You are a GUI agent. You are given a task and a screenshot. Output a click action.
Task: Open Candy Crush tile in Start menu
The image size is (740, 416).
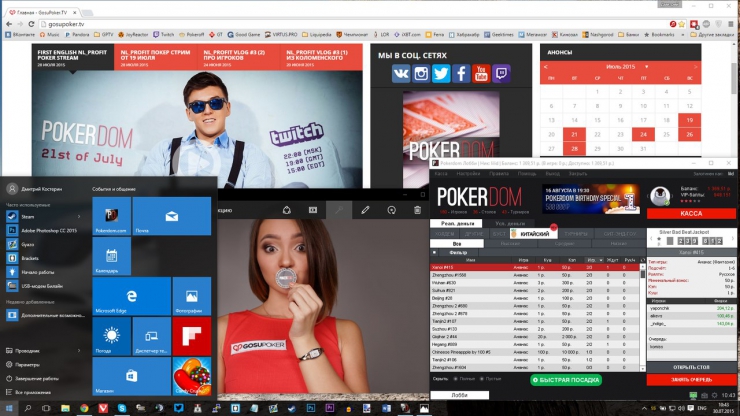pos(192,376)
